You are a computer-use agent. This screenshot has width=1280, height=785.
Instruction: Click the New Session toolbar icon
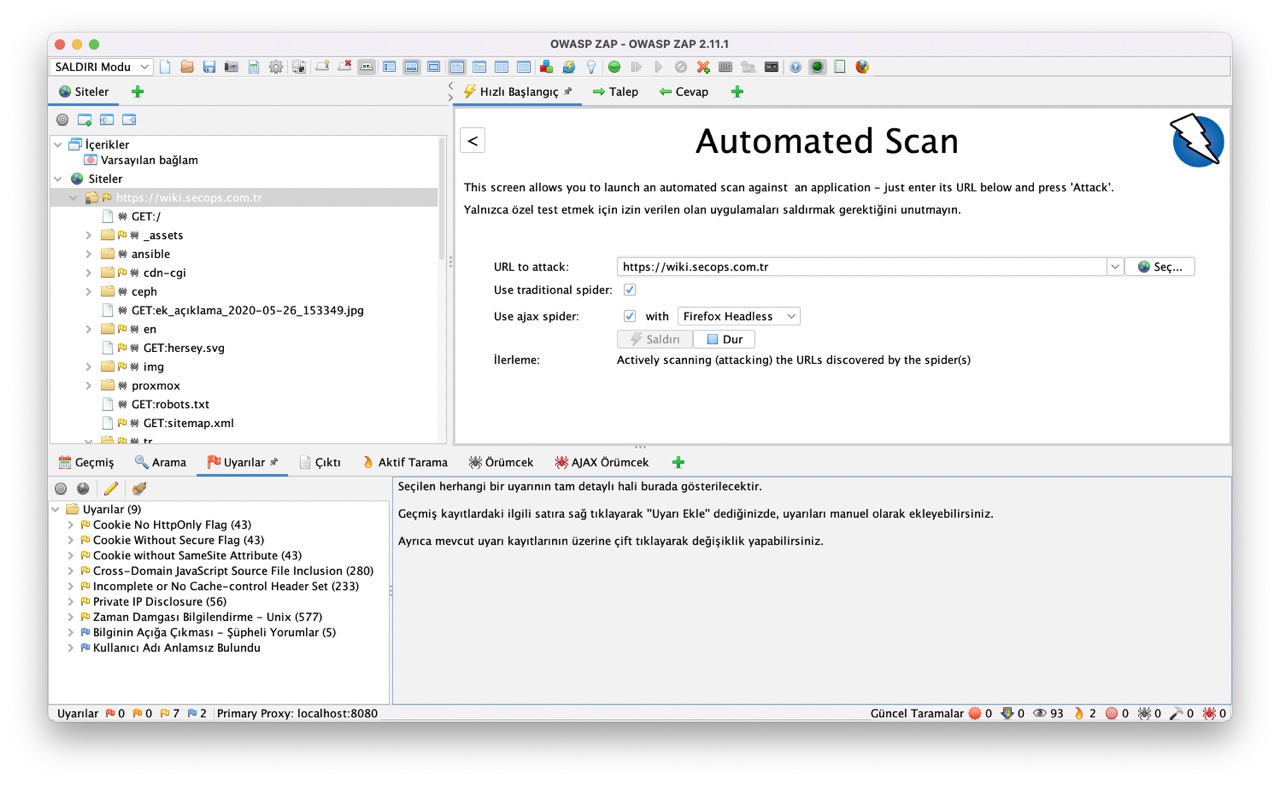[165, 67]
